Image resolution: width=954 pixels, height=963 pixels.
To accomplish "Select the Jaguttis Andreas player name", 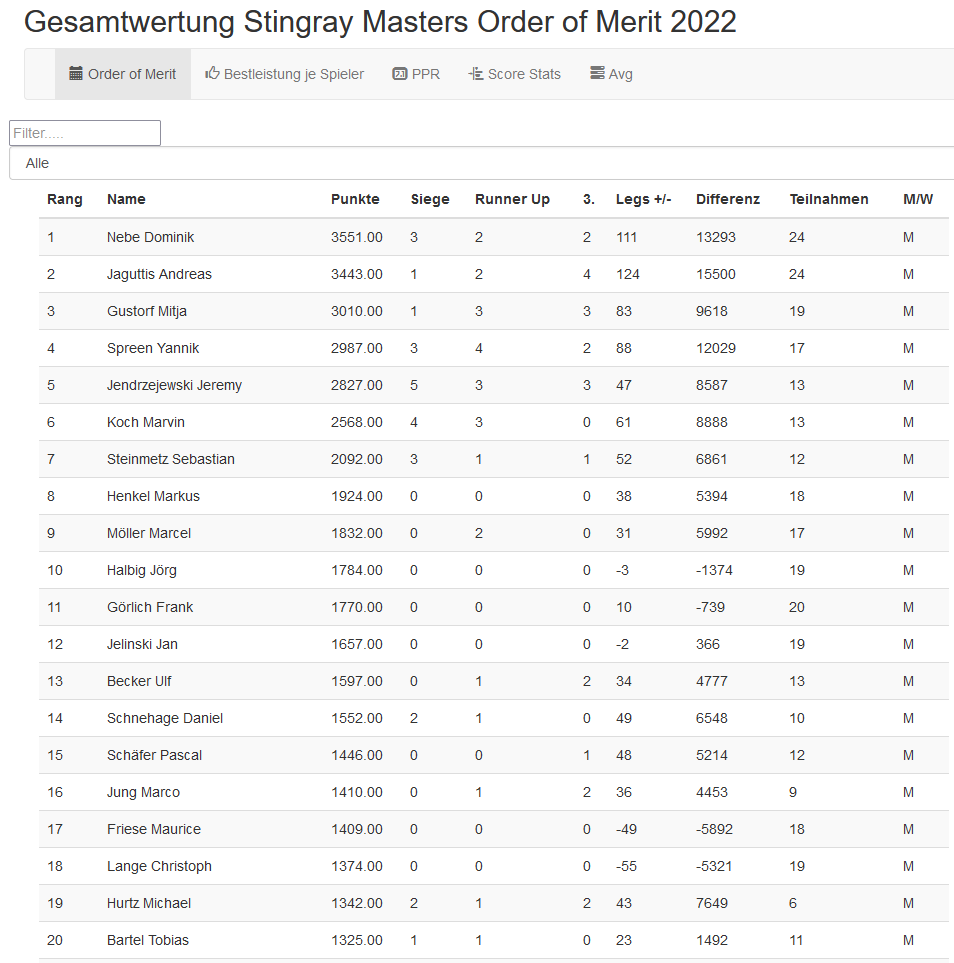I will click(159, 274).
